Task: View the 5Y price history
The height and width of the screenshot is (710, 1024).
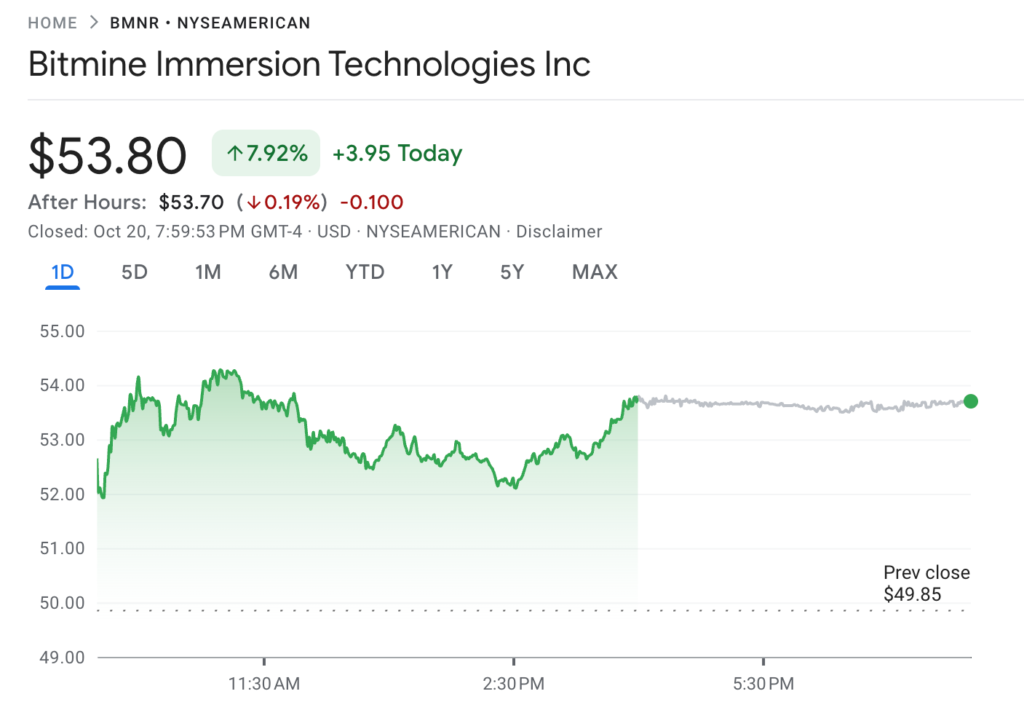Action: pos(511,271)
